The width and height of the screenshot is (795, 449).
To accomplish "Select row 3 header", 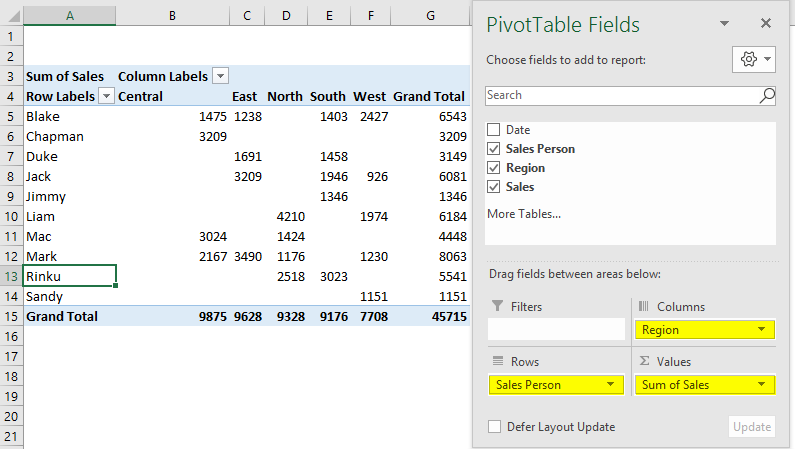I will (x=11, y=76).
